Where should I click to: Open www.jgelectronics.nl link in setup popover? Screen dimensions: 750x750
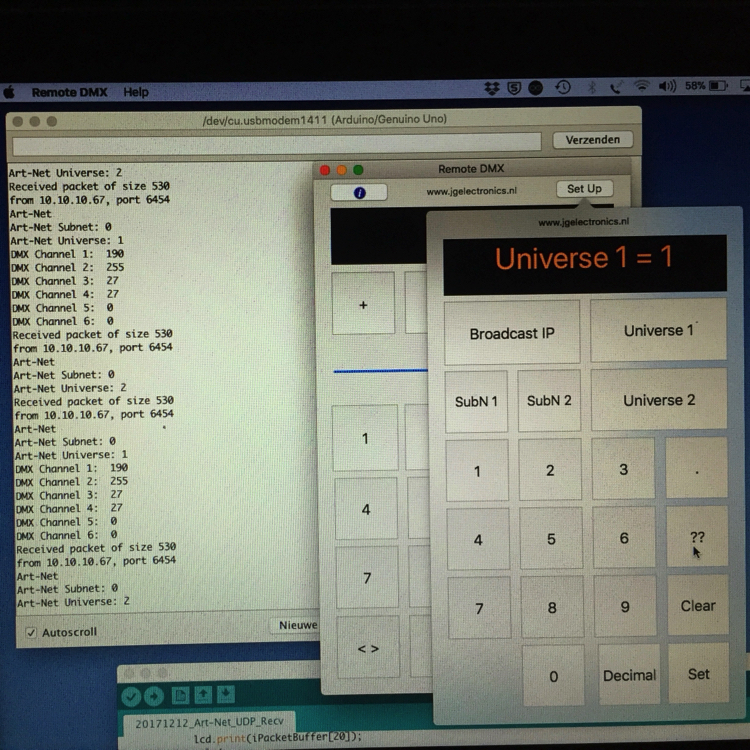[x=584, y=222]
